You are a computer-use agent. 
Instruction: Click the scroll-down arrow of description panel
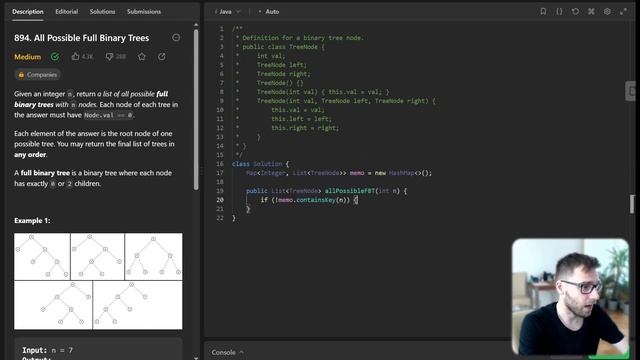point(196,358)
